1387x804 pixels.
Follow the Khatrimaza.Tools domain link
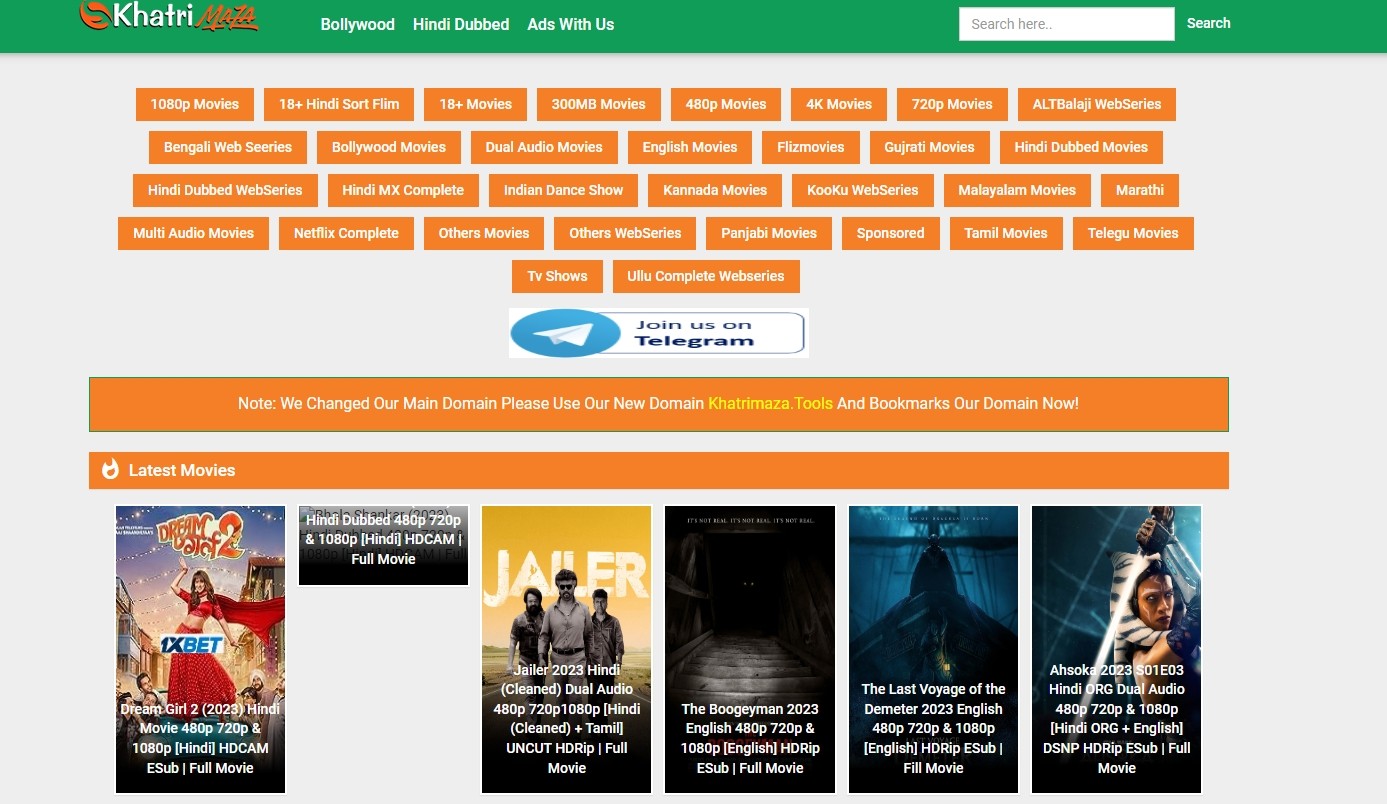pos(770,404)
